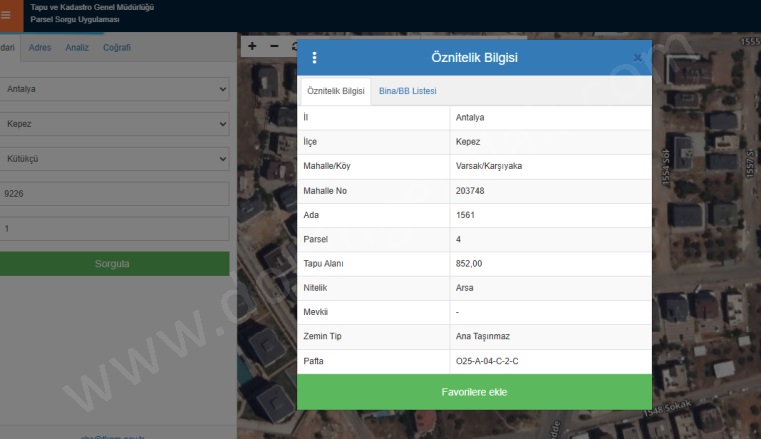The width and height of the screenshot is (761, 439).
Task: Open the dialog's three-dot options menu
Action: 314,58
